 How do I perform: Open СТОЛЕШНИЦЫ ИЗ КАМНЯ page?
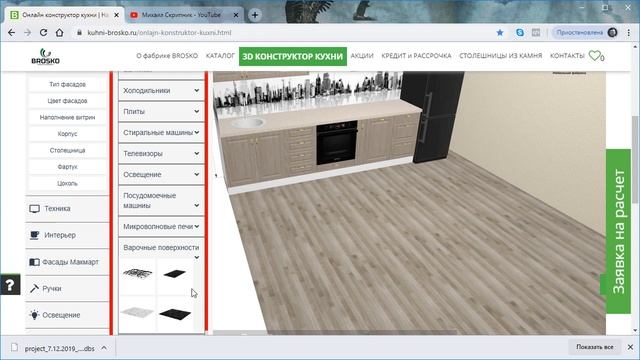pyautogui.click(x=501, y=56)
